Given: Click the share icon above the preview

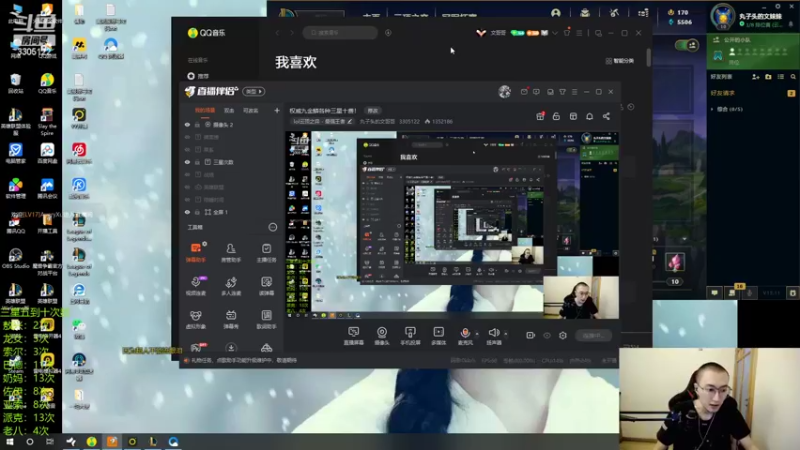Looking at the screenshot, I should pyautogui.click(x=606, y=116).
